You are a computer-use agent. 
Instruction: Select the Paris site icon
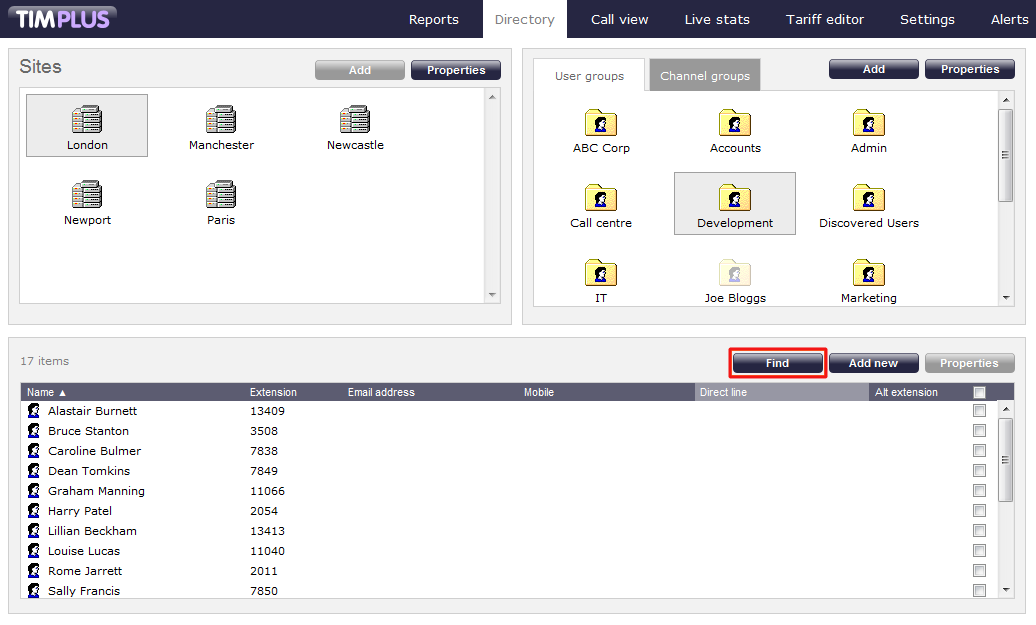[x=221, y=195]
